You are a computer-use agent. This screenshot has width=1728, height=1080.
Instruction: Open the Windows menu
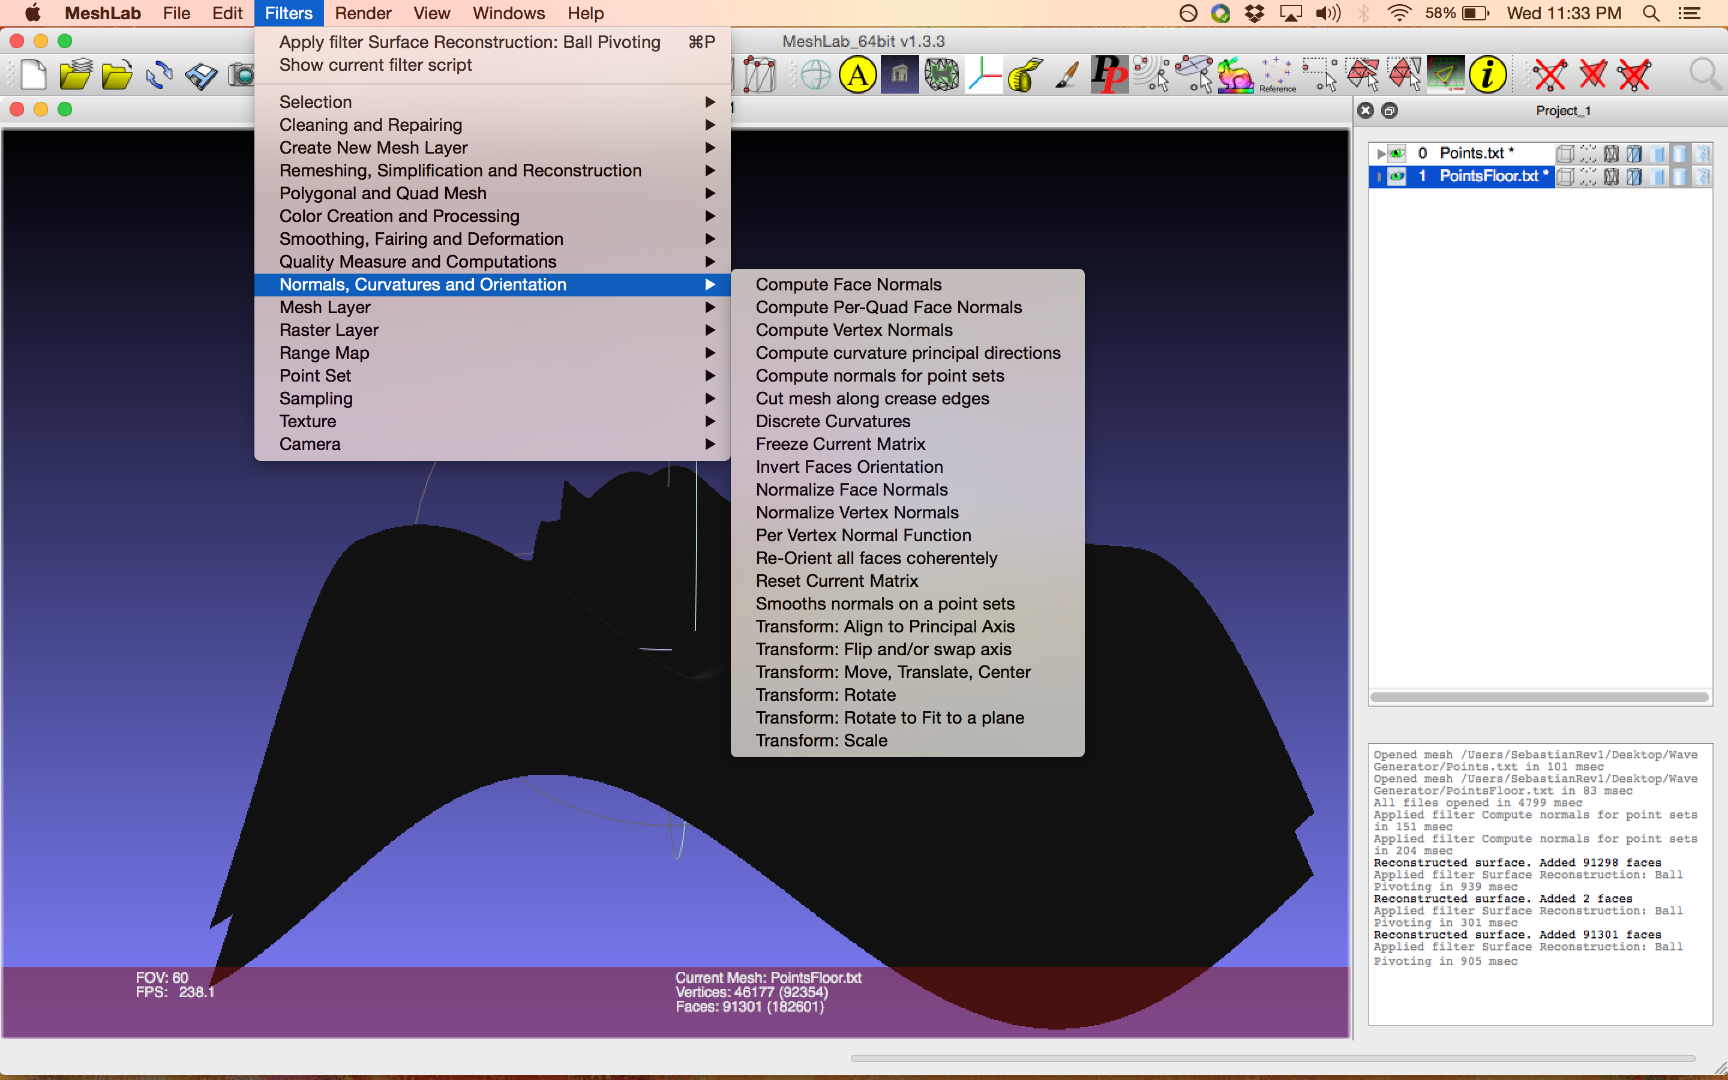509,13
